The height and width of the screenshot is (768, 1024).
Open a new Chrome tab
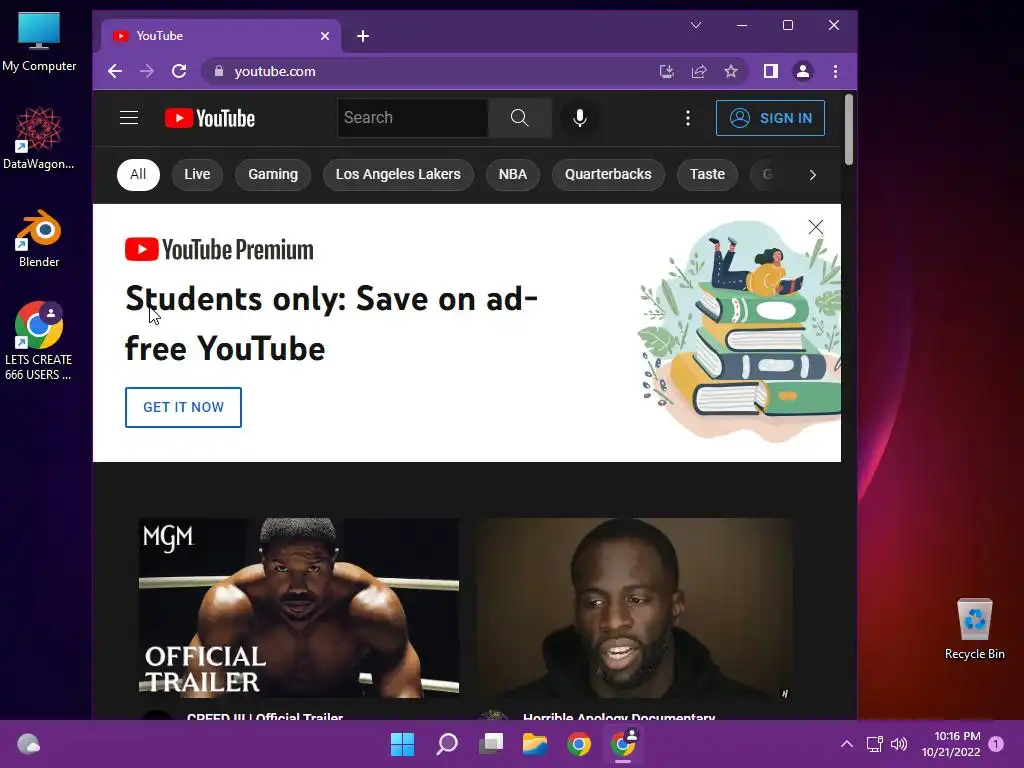363,36
